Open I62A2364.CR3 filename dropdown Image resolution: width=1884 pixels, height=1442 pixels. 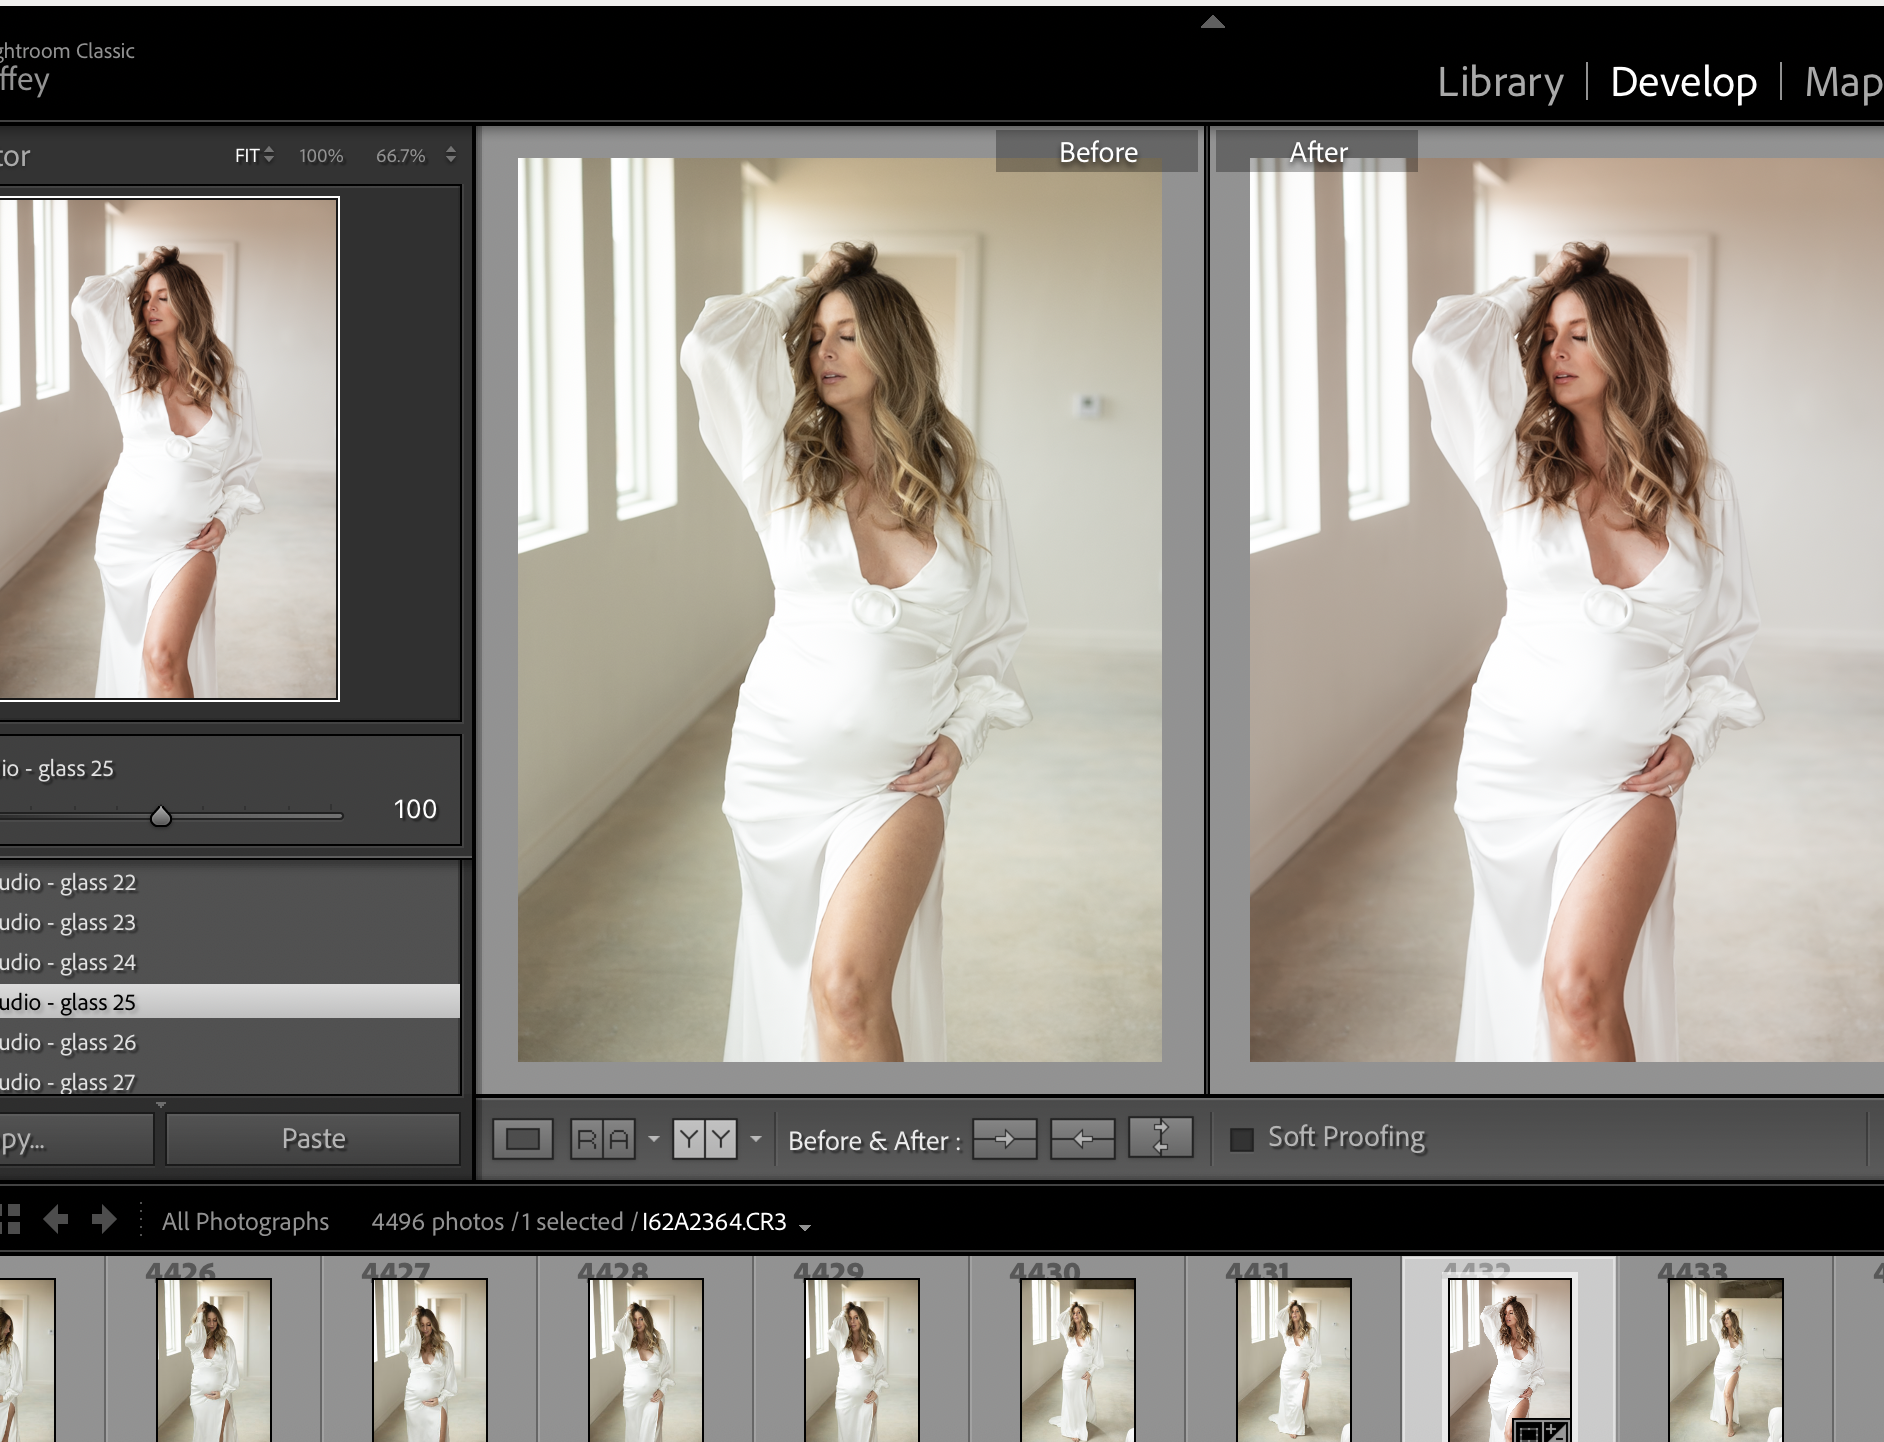pyautogui.click(x=805, y=1227)
